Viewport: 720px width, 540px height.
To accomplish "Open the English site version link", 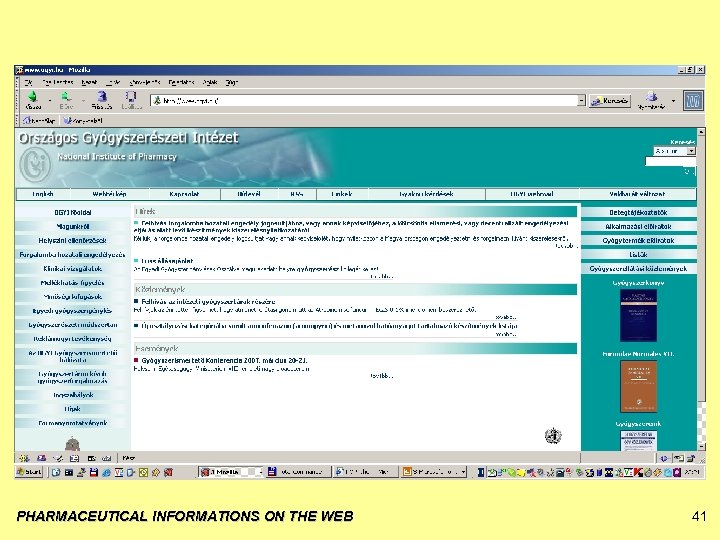I will point(43,194).
